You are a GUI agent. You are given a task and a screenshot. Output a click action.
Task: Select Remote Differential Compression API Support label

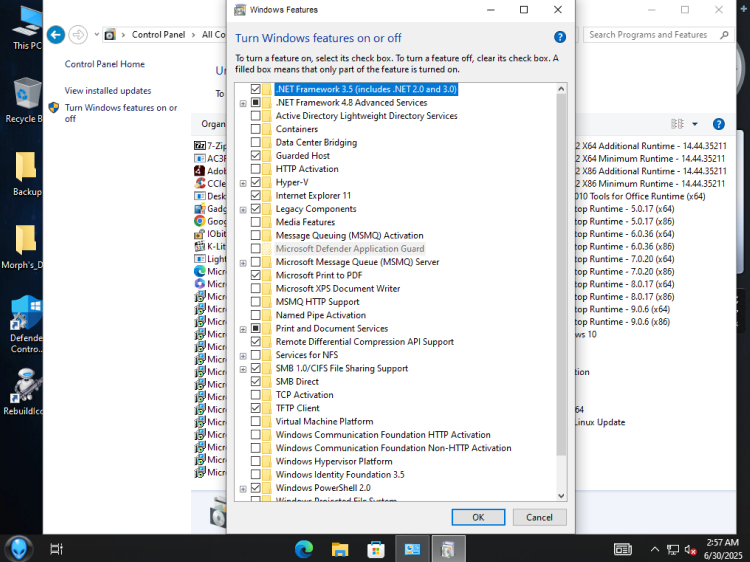(x=364, y=342)
